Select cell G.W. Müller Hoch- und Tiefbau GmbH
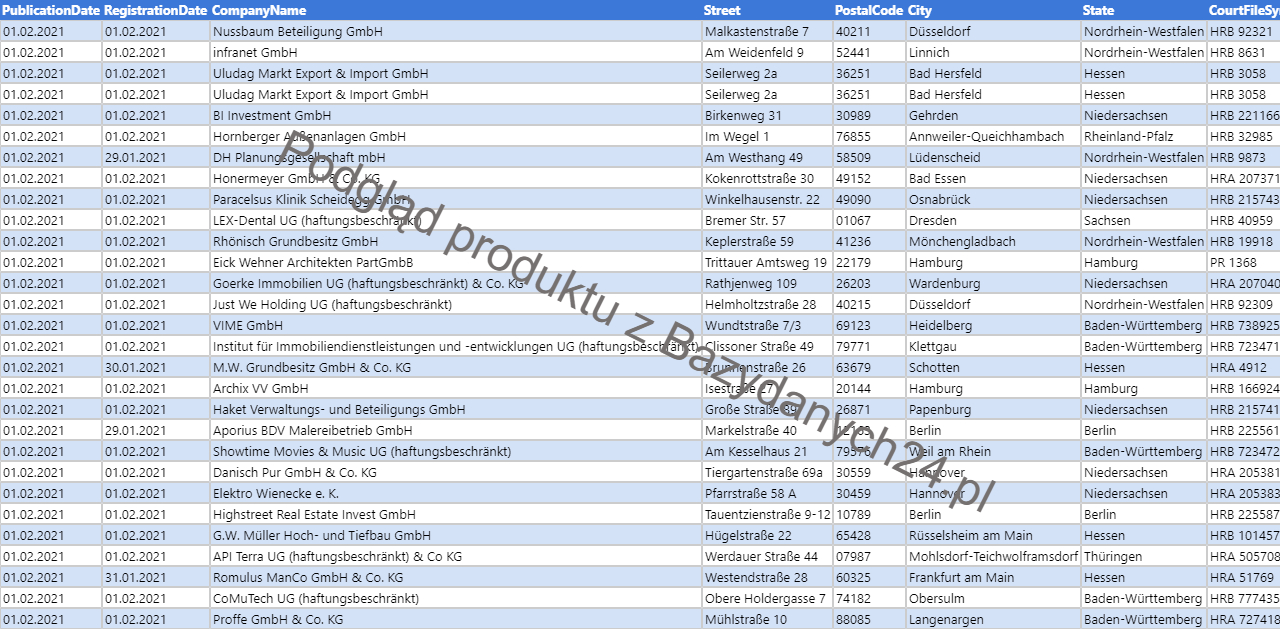This screenshot has height=630, width=1280. tap(456, 535)
